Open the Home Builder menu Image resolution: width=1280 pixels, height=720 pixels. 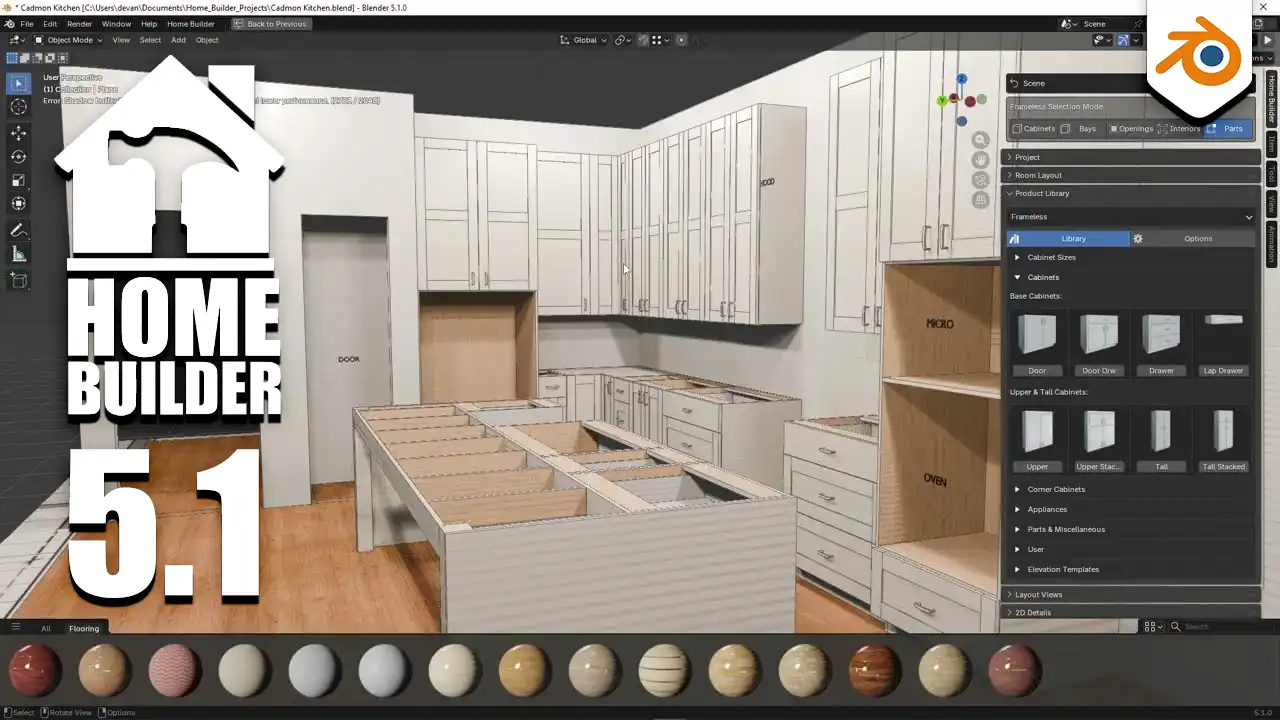190,24
